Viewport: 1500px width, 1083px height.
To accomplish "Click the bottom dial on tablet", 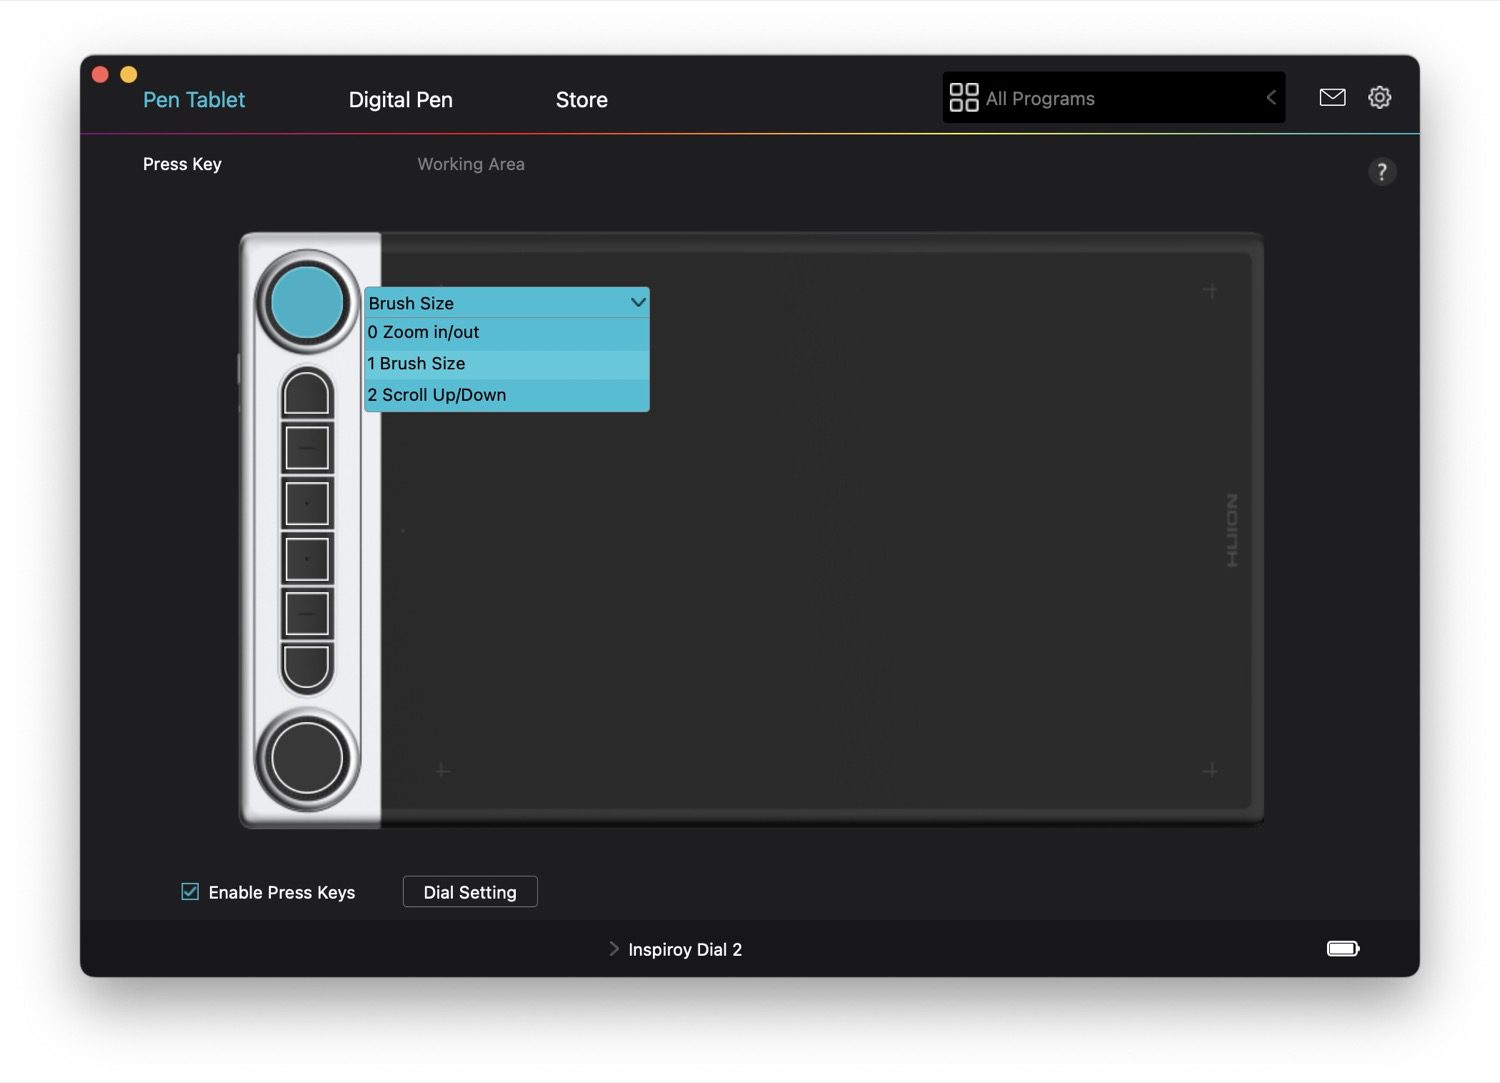I will tap(307, 758).
